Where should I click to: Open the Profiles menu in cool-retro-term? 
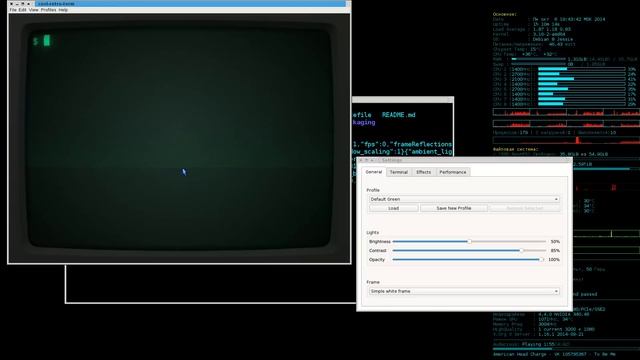(x=49, y=10)
